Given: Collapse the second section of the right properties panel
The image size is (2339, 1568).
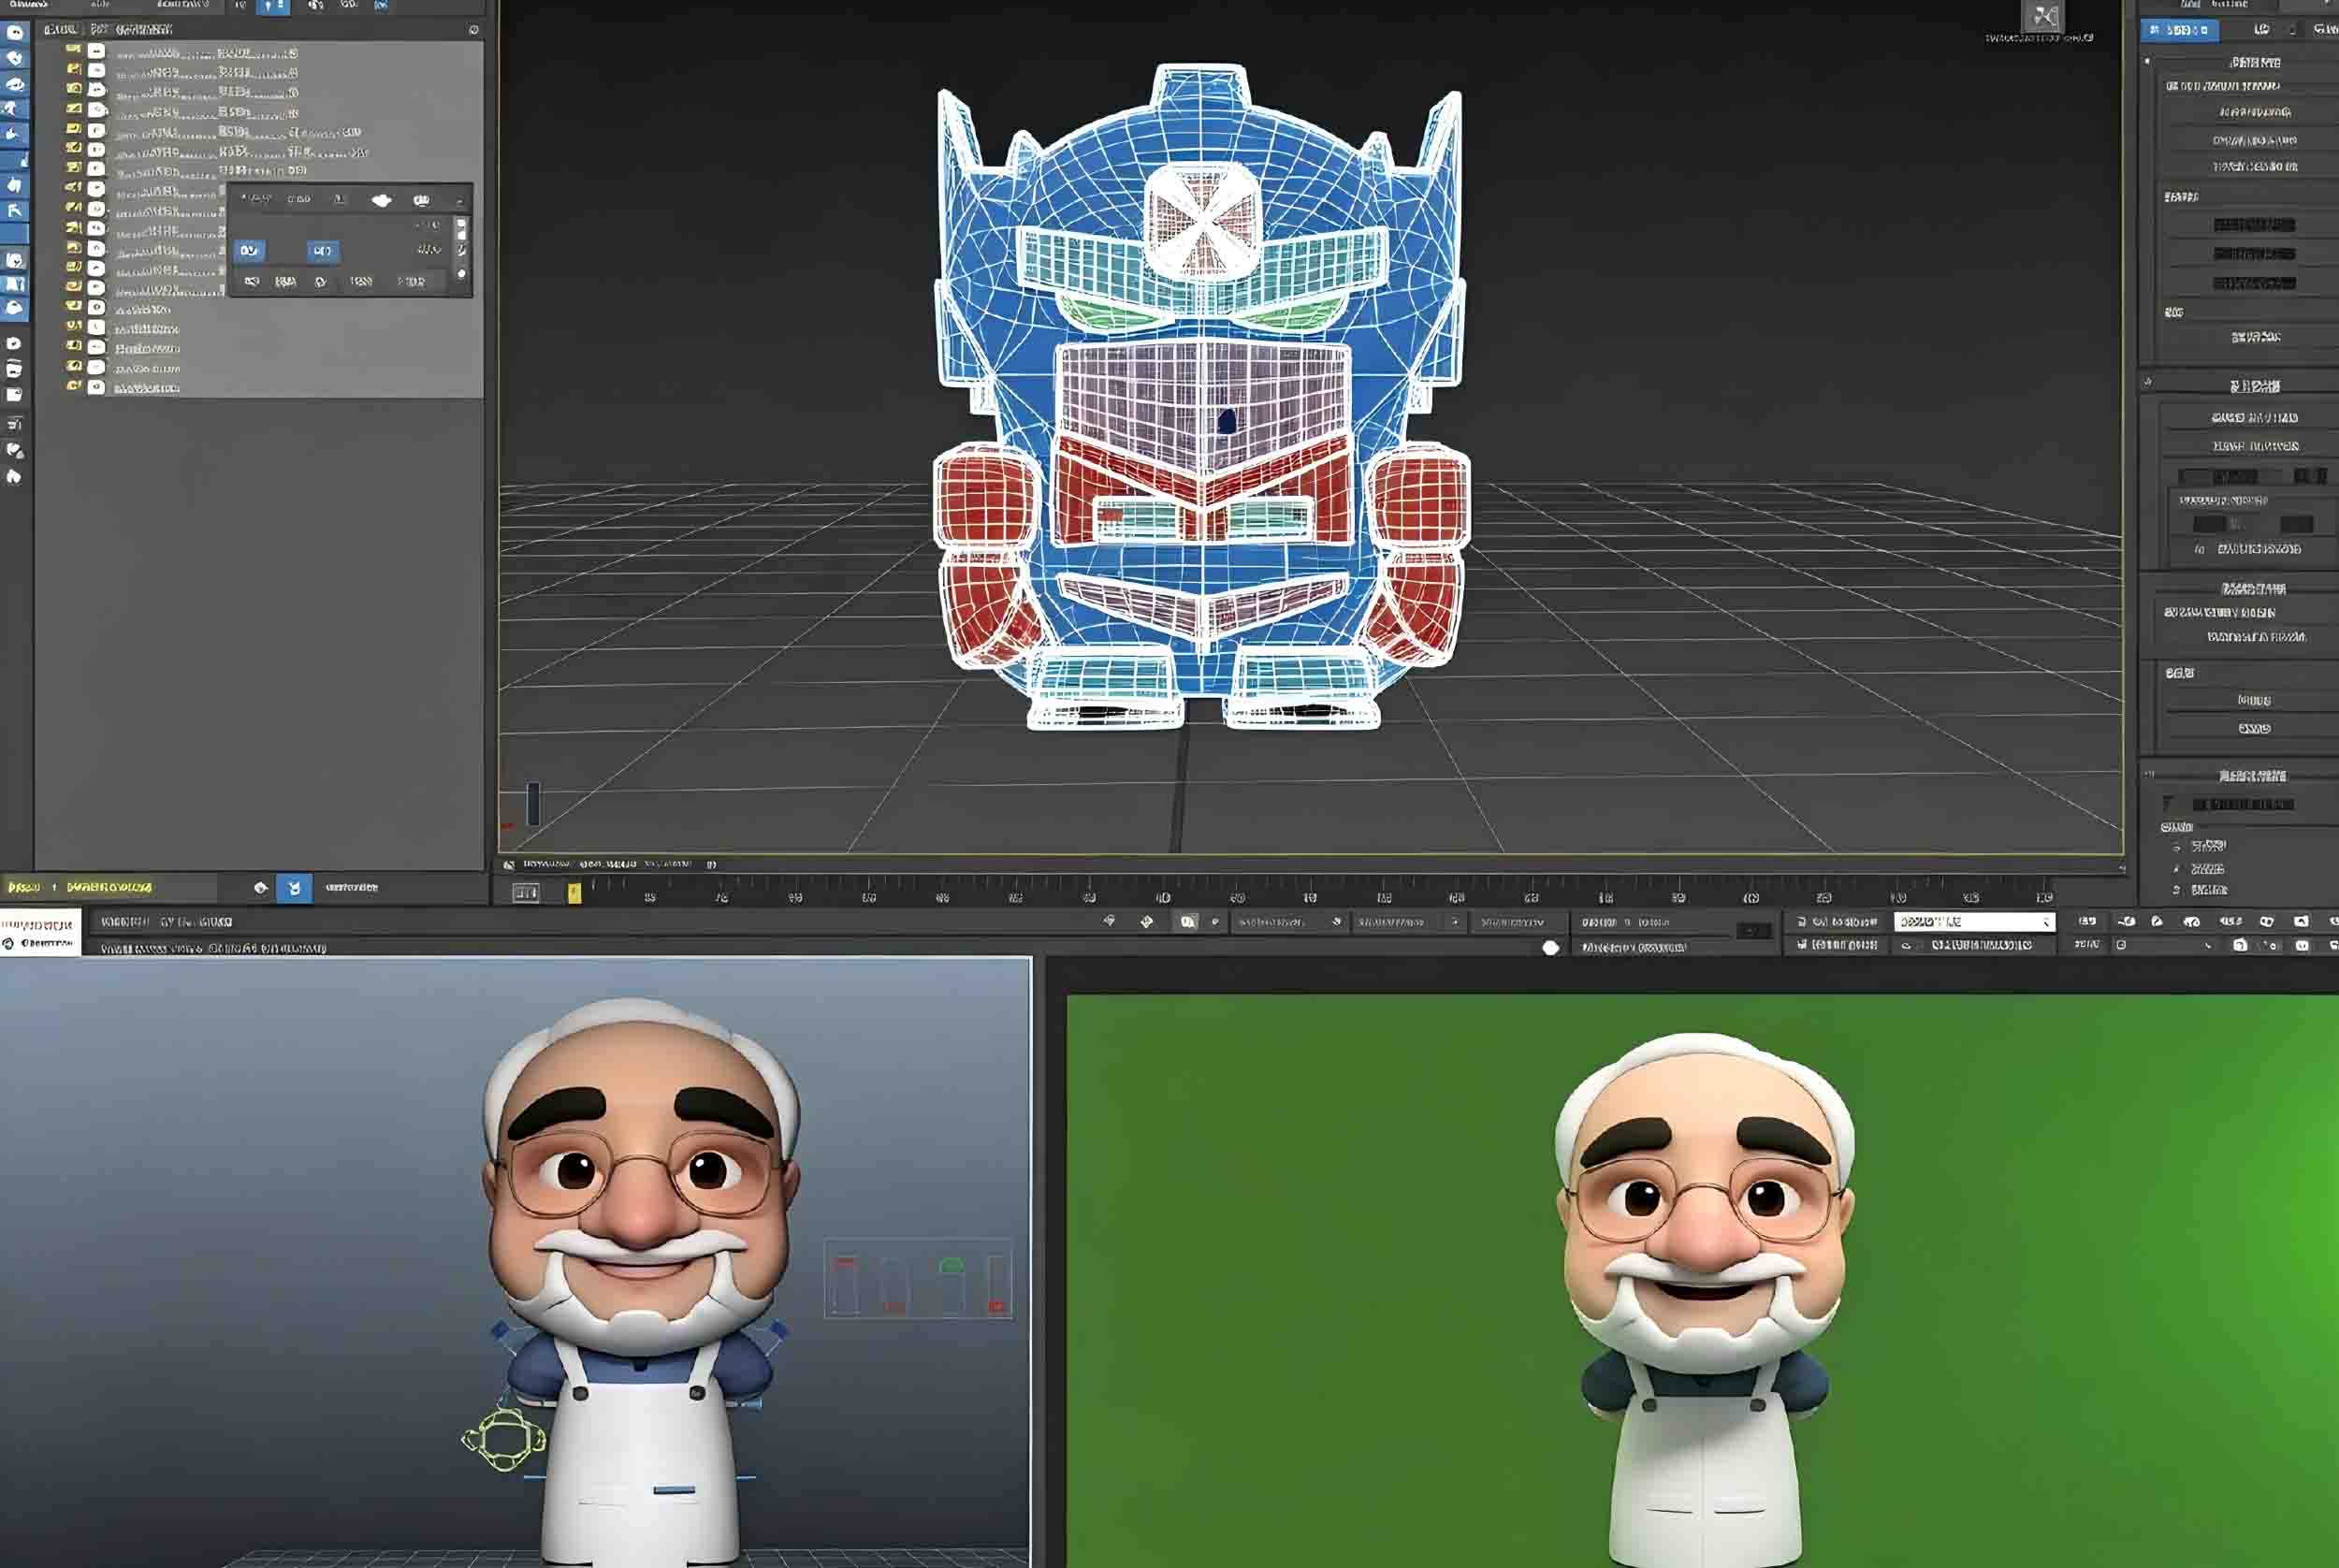Looking at the screenshot, I should [x=2146, y=382].
